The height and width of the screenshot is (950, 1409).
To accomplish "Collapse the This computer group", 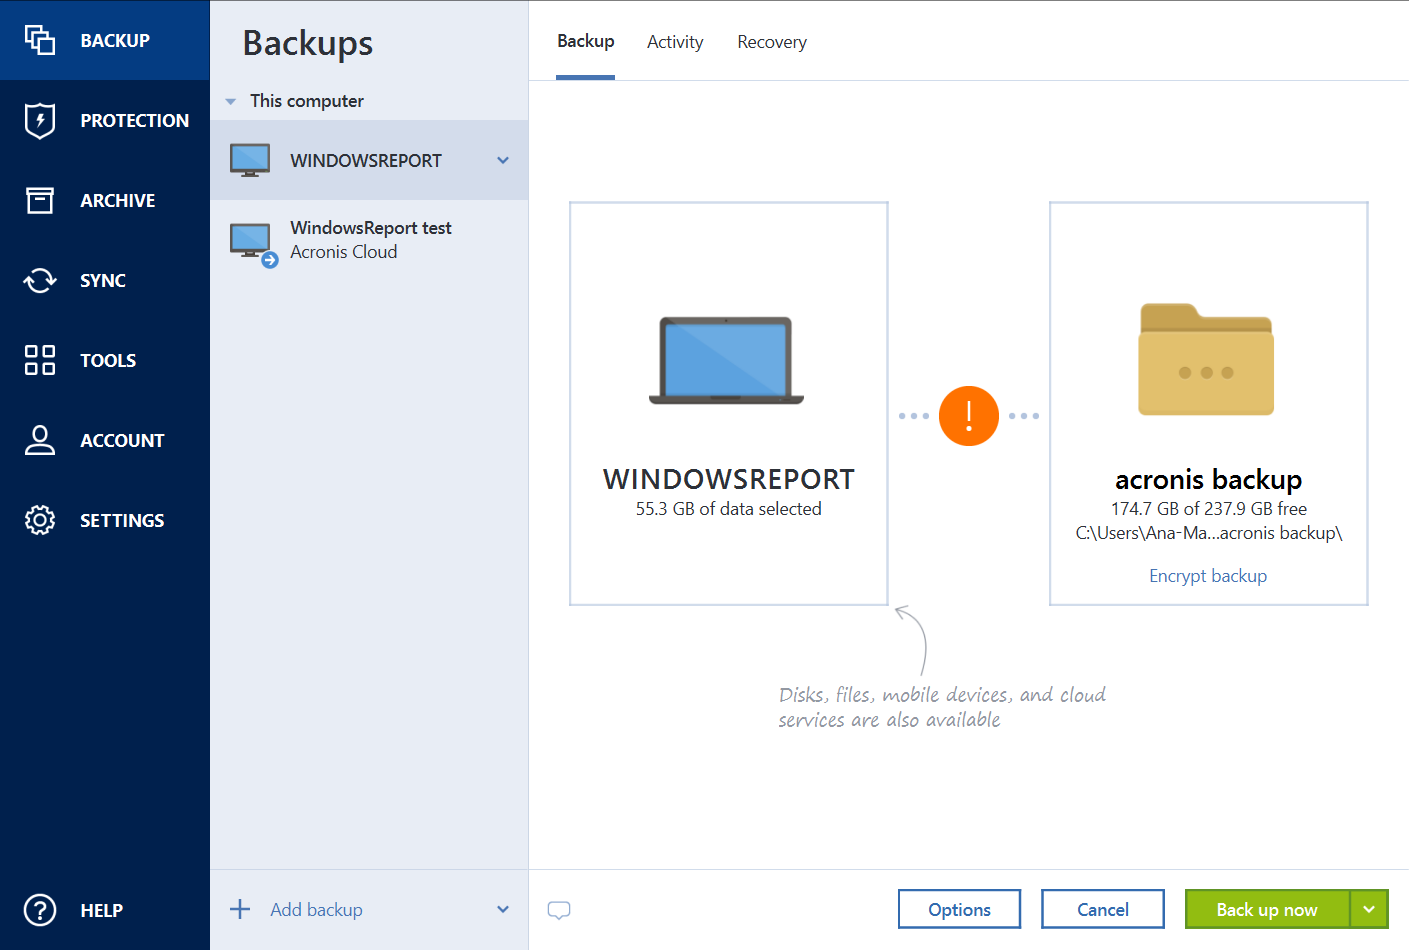I will pos(231,101).
